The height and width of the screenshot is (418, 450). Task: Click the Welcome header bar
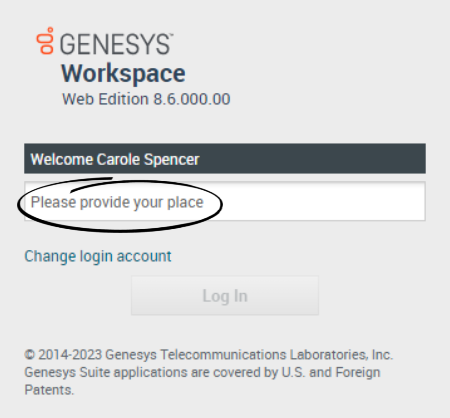[x=225, y=159]
